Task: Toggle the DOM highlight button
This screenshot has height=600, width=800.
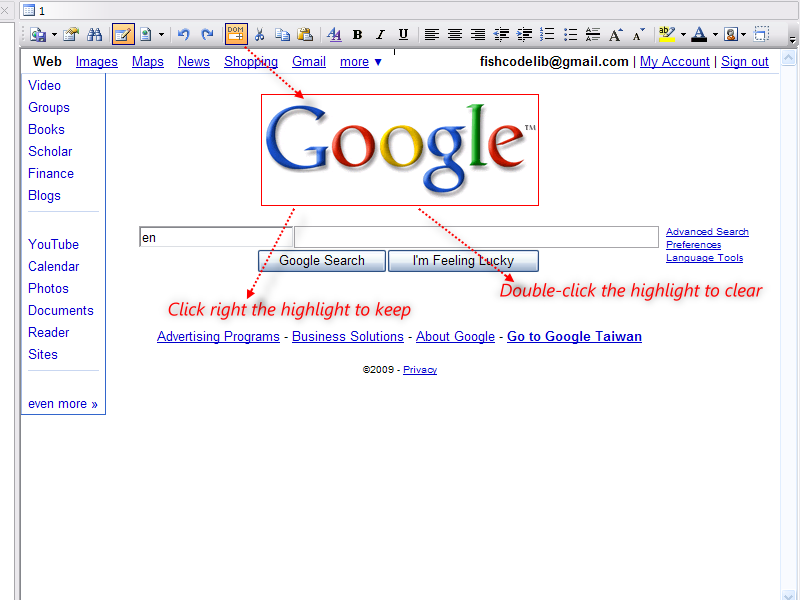Action: 236,34
